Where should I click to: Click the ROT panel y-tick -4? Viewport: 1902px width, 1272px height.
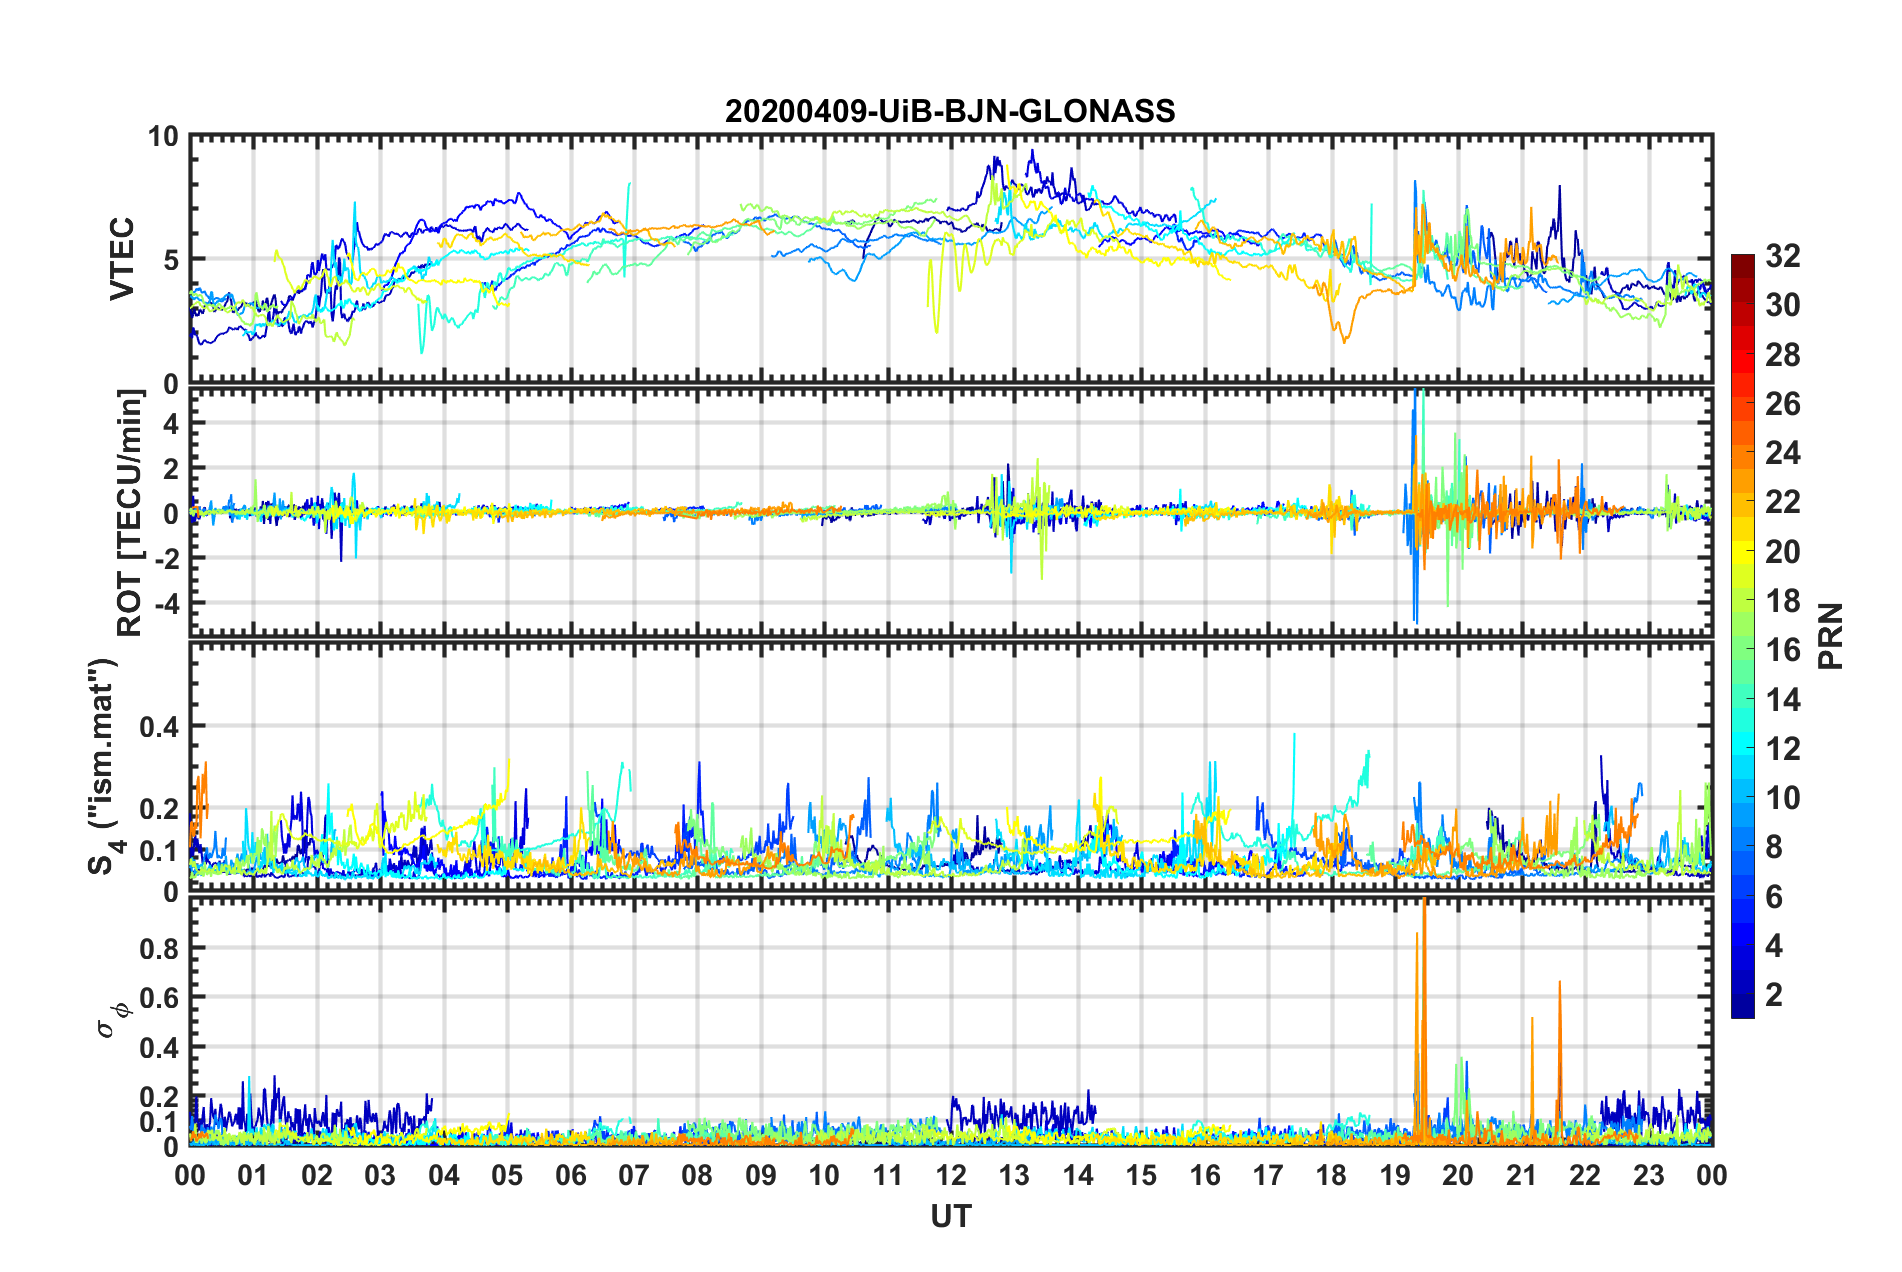[167, 604]
